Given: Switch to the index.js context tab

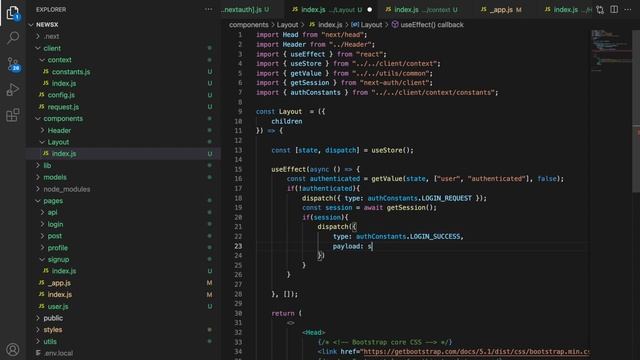Looking at the screenshot, I should coord(426,9).
